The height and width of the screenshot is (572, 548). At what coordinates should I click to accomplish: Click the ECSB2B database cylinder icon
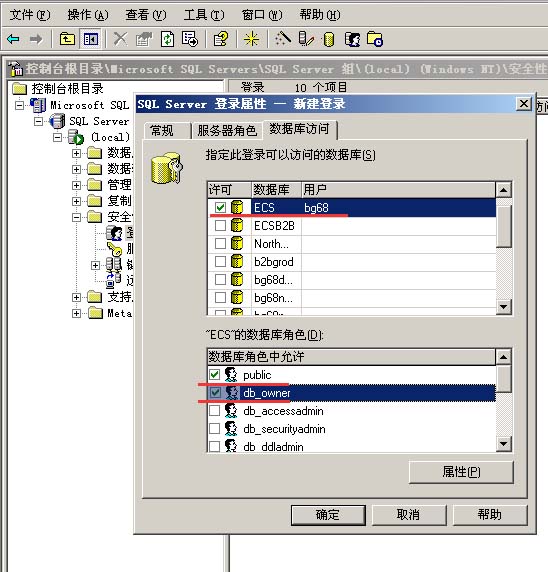click(237, 225)
